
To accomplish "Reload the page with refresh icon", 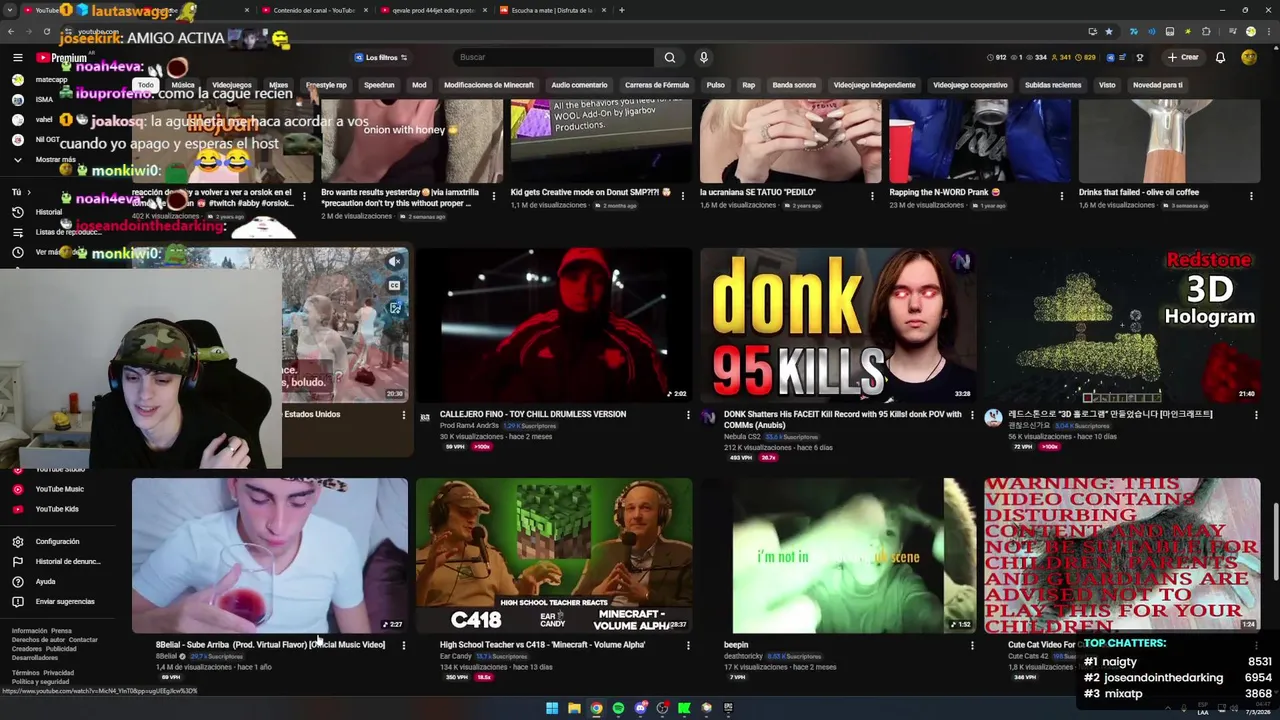I will click(x=47, y=31).
